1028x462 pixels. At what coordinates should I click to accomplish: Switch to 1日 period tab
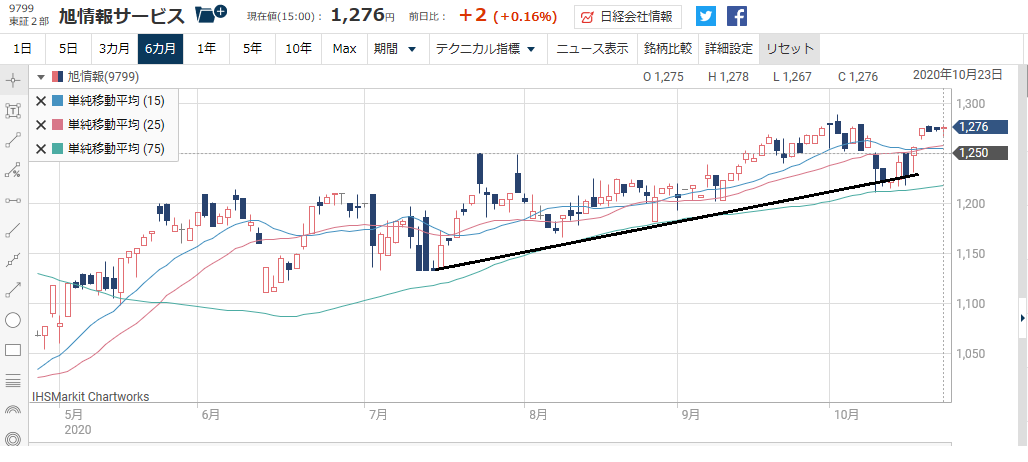(x=22, y=49)
